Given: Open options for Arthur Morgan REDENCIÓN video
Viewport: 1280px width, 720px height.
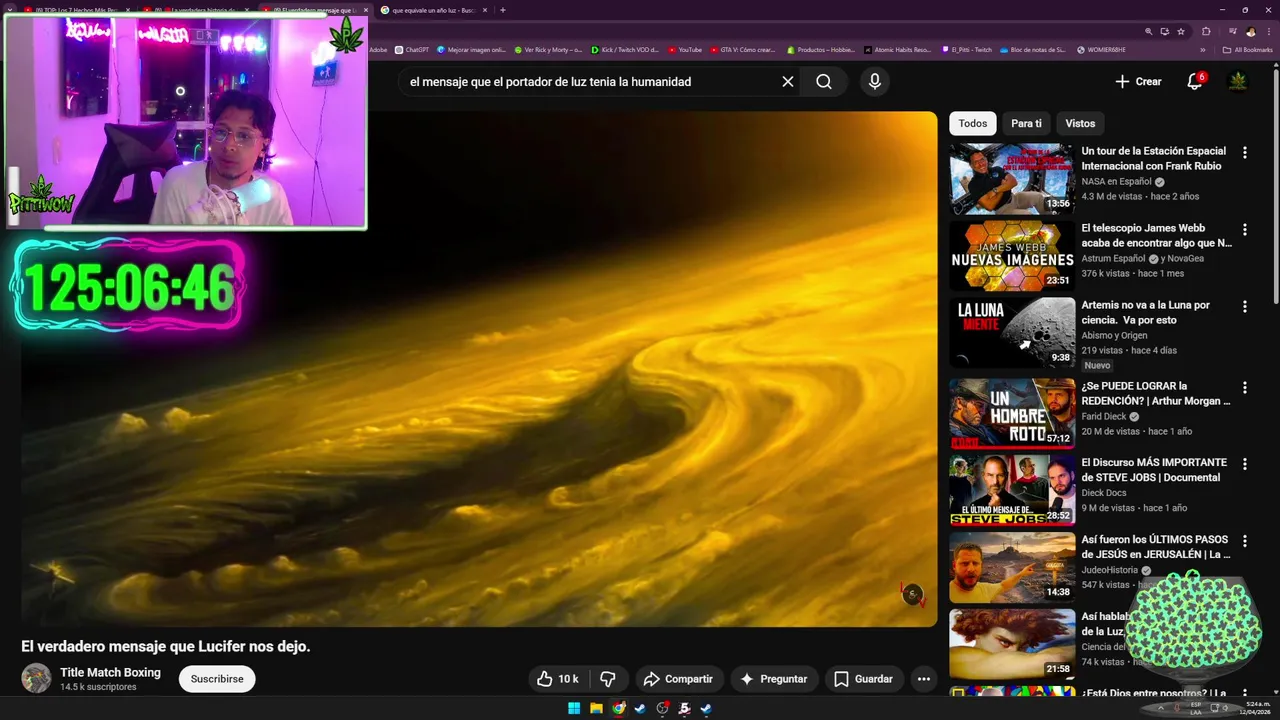Looking at the screenshot, I should (1245, 388).
